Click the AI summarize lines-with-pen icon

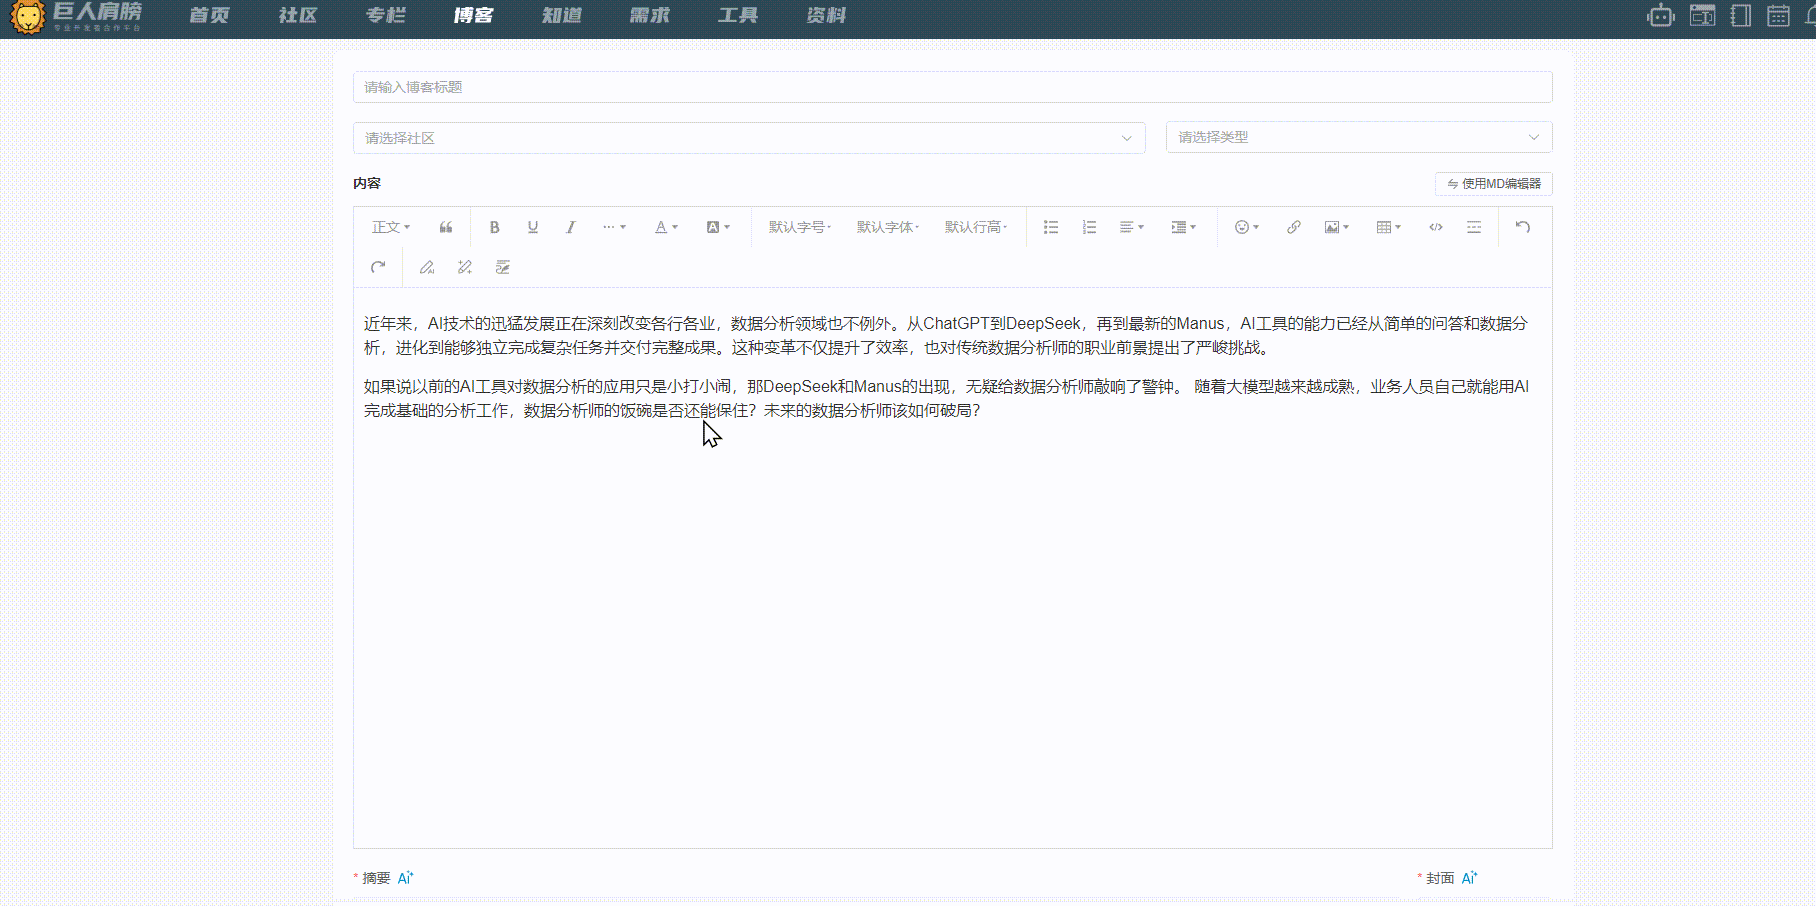pos(503,267)
